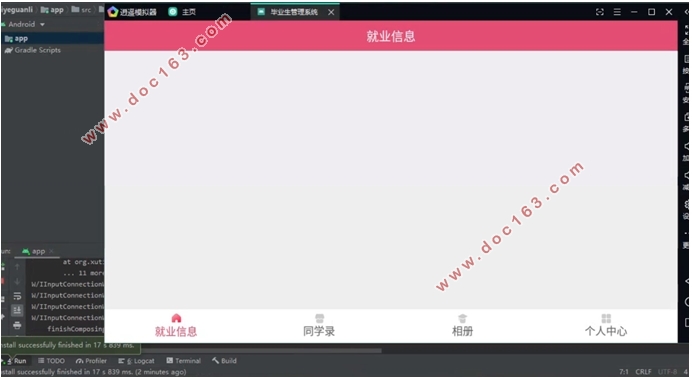Click console line 'finishComposing'
This screenshot has width=692, height=378.
coord(75,329)
